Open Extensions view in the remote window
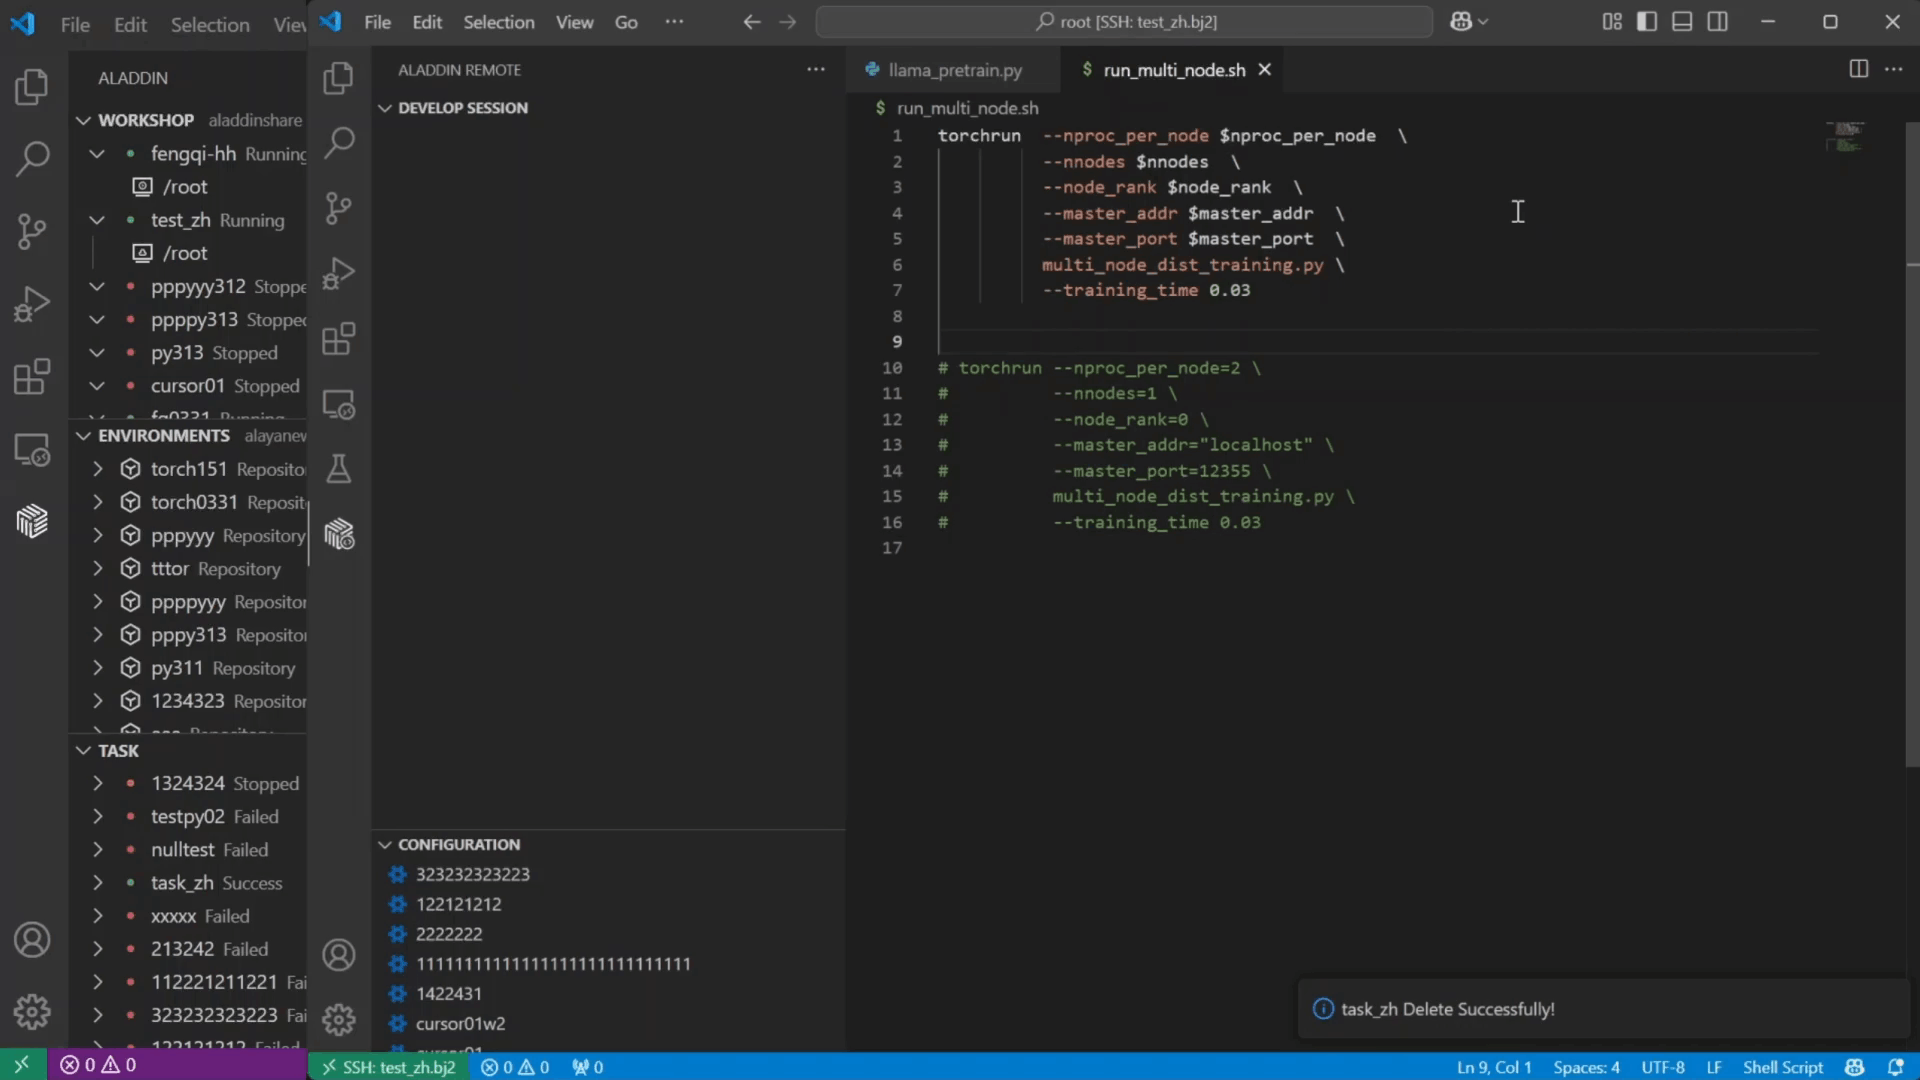Viewport: 1920px width, 1080px height. [338, 339]
